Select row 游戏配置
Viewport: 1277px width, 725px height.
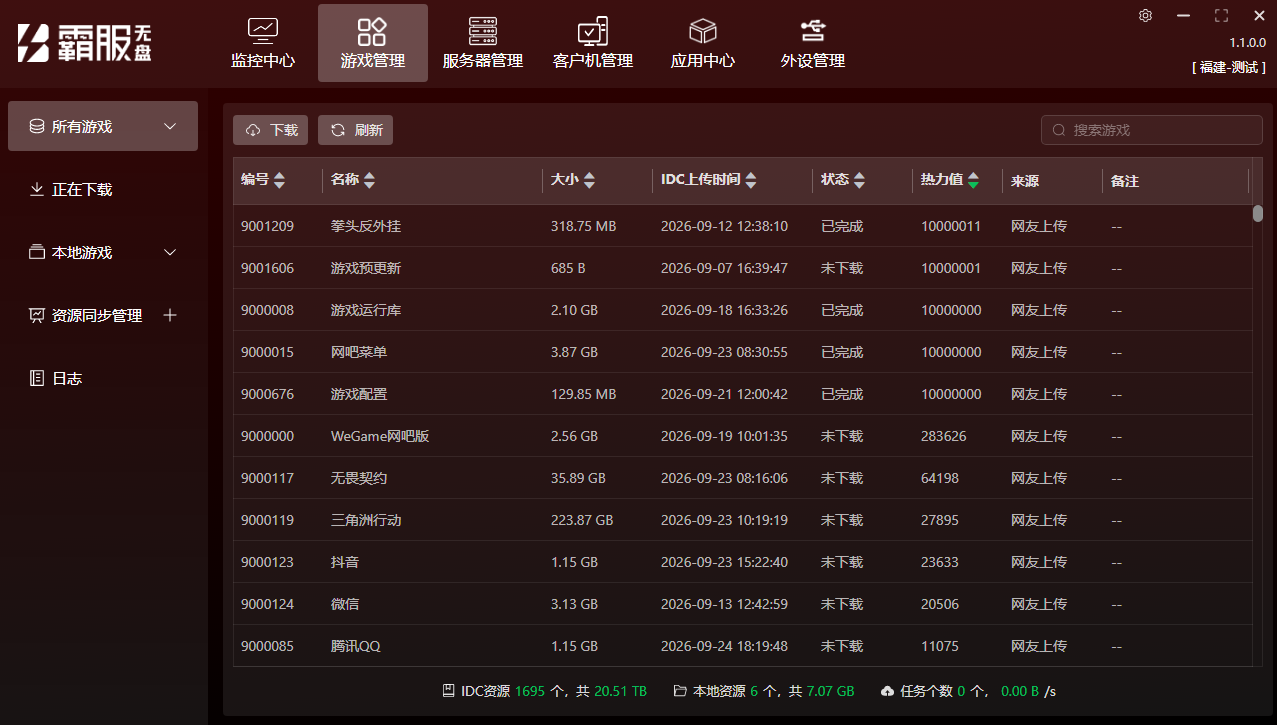[x=742, y=394]
